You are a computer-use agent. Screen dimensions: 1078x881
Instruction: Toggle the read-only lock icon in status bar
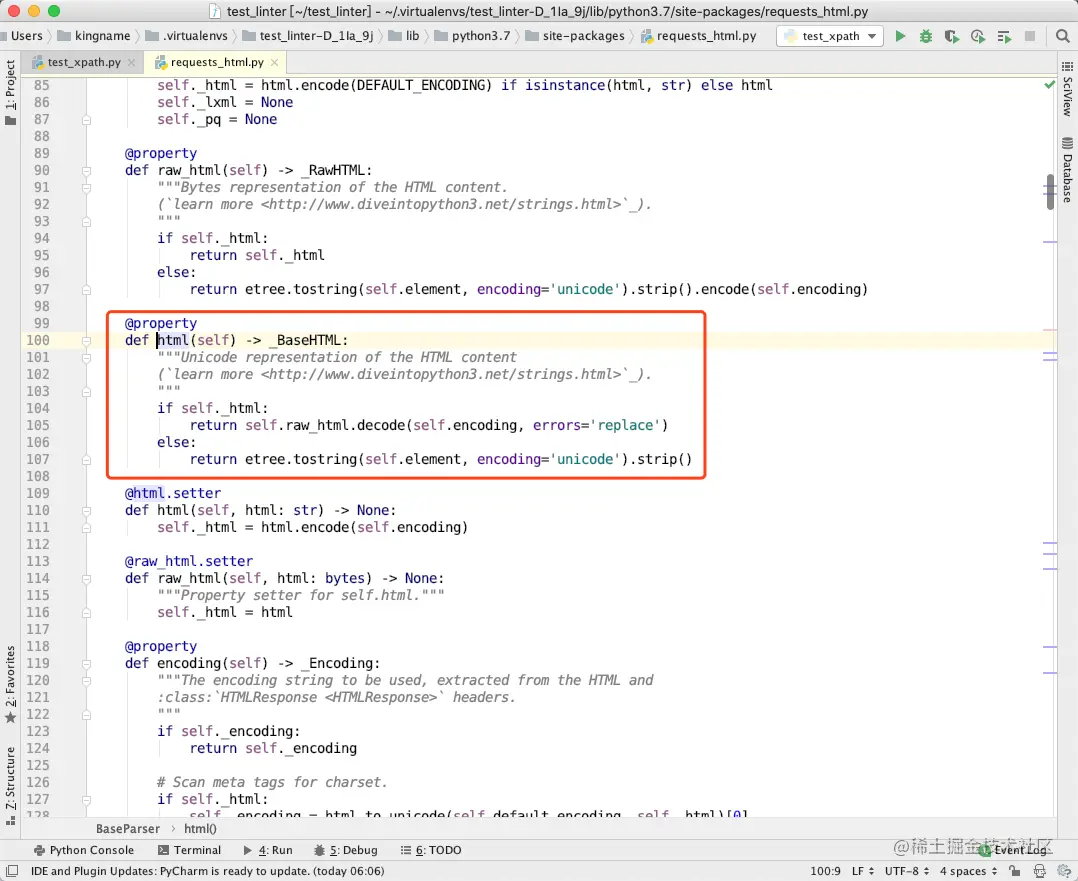1014,871
